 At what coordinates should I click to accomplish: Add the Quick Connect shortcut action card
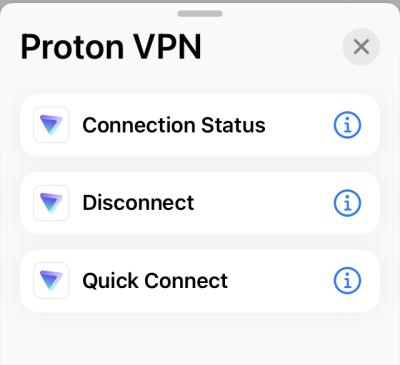200,280
